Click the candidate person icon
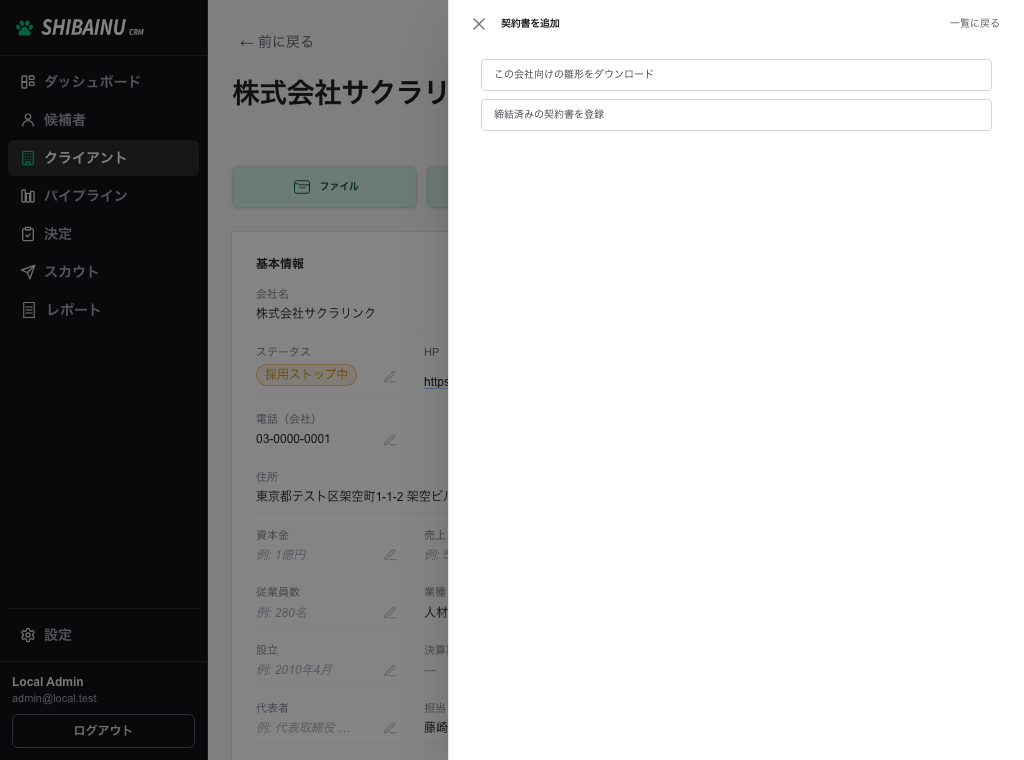 [x=27, y=120]
